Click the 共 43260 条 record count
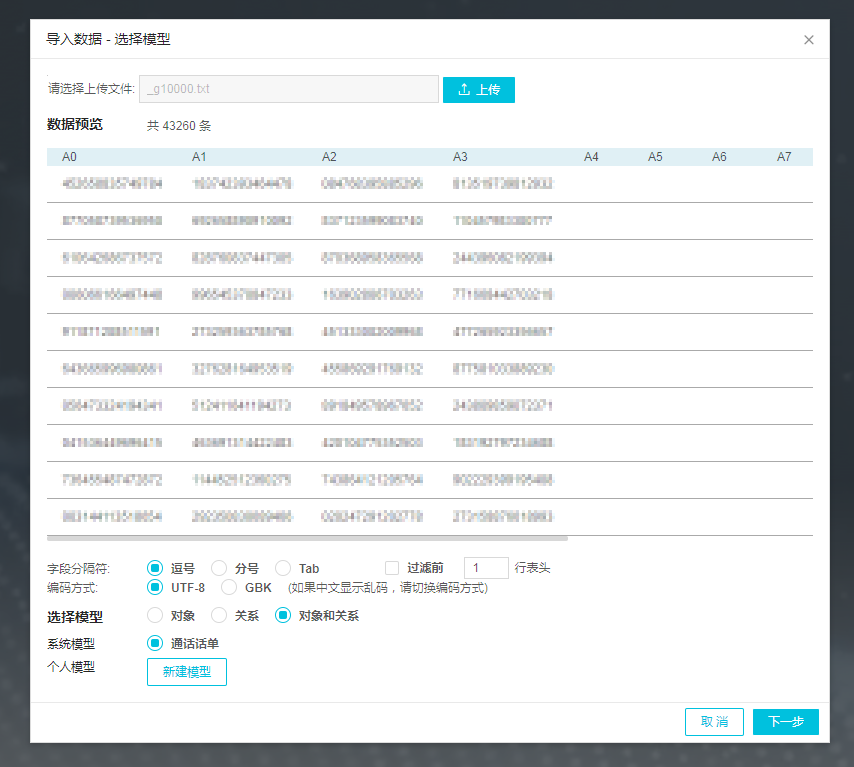Image resolution: width=854 pixels, height=767 pixels. coord(179,126)
